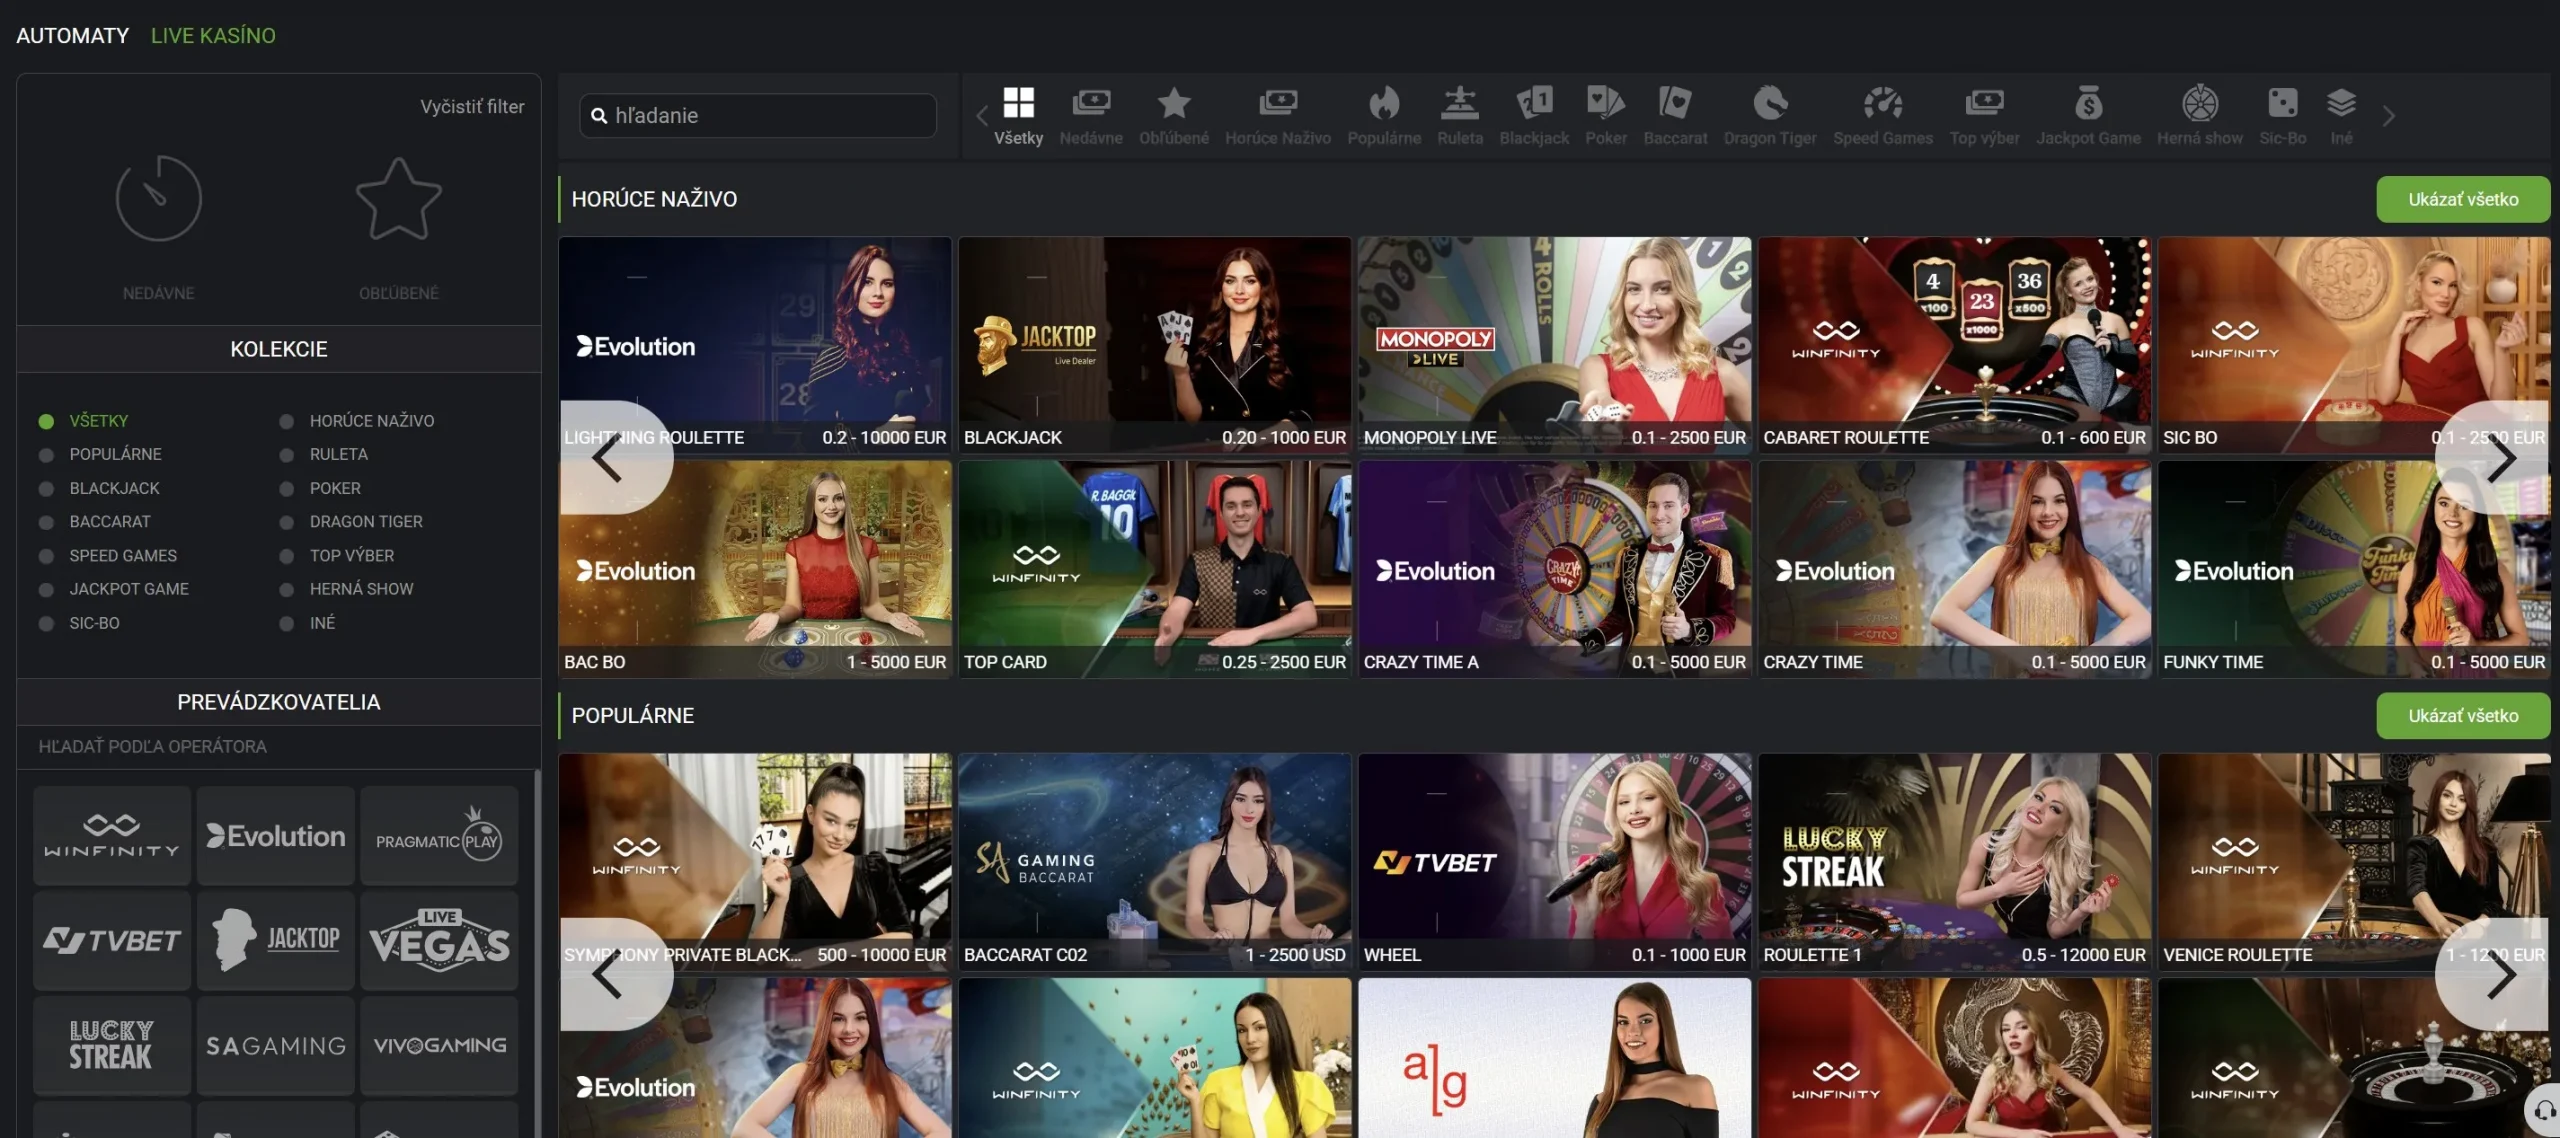Open the Monopoly Live game thumbnail
This screenshot has height=1138, width=2560.
click(1555, 345)
